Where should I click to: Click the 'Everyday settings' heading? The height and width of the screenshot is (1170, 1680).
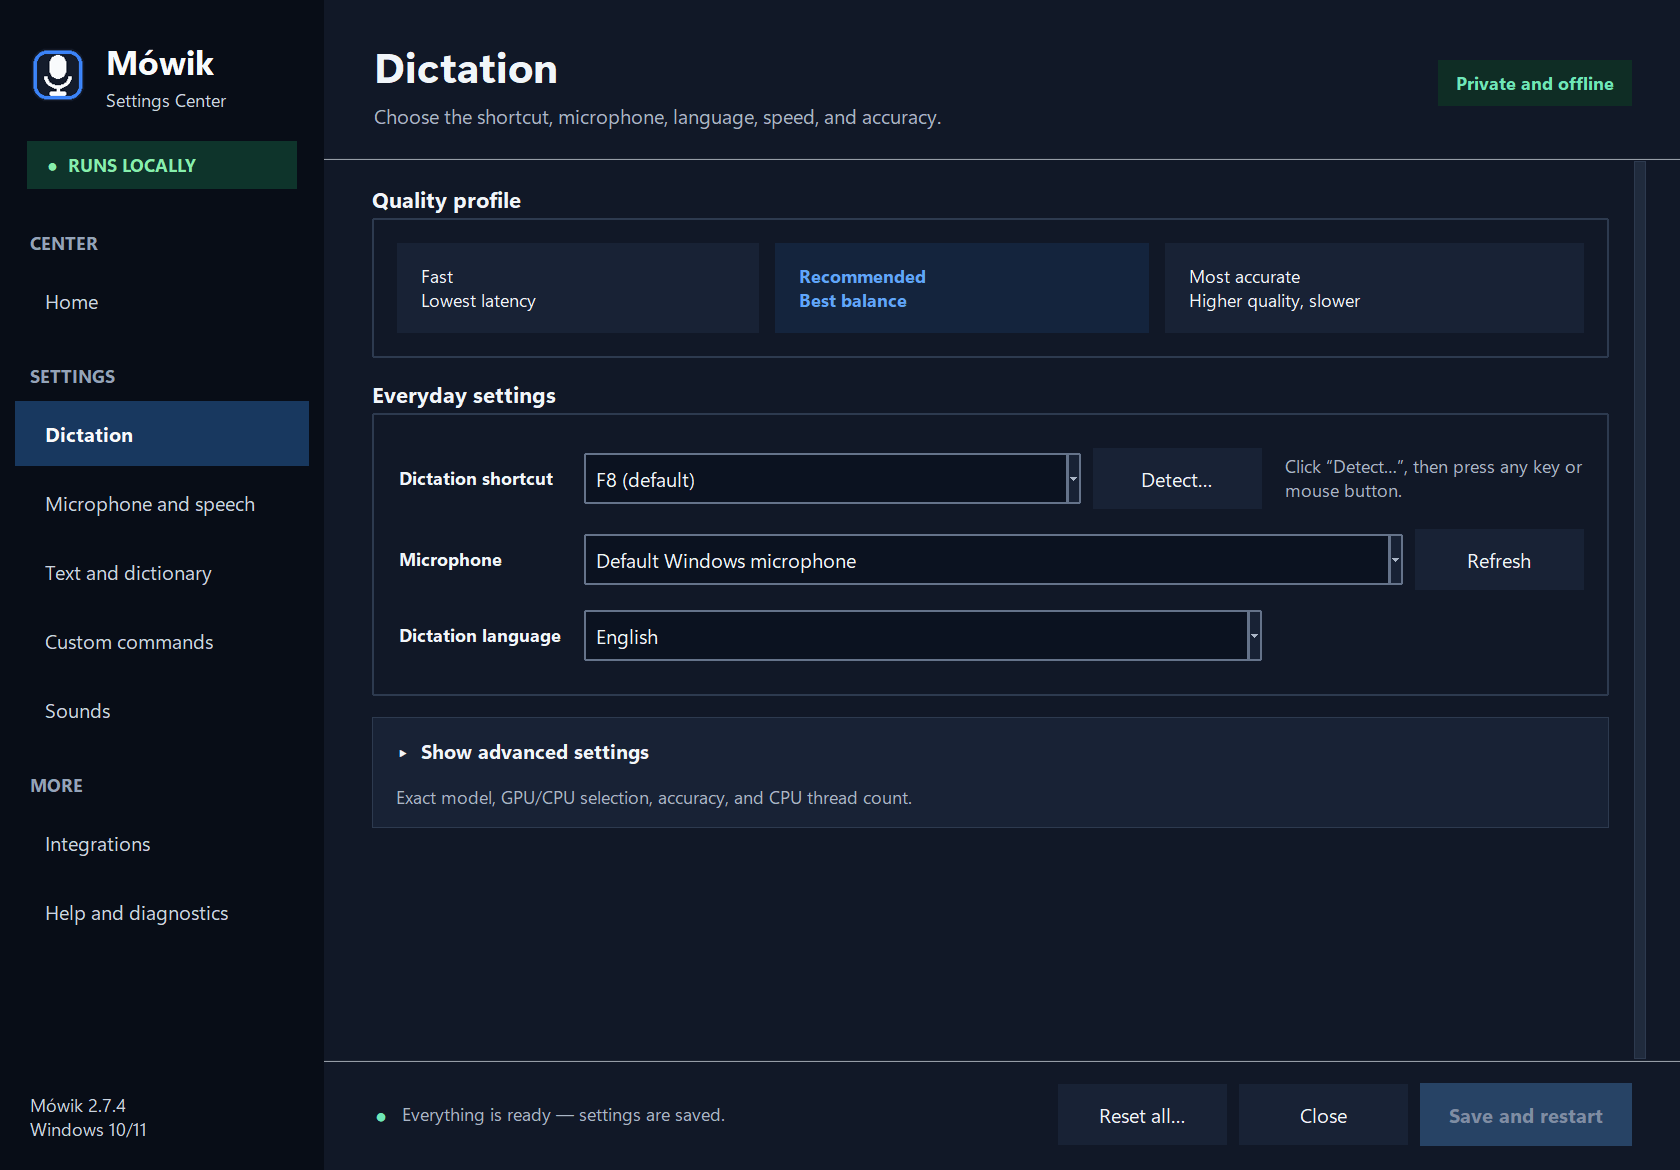464,395
